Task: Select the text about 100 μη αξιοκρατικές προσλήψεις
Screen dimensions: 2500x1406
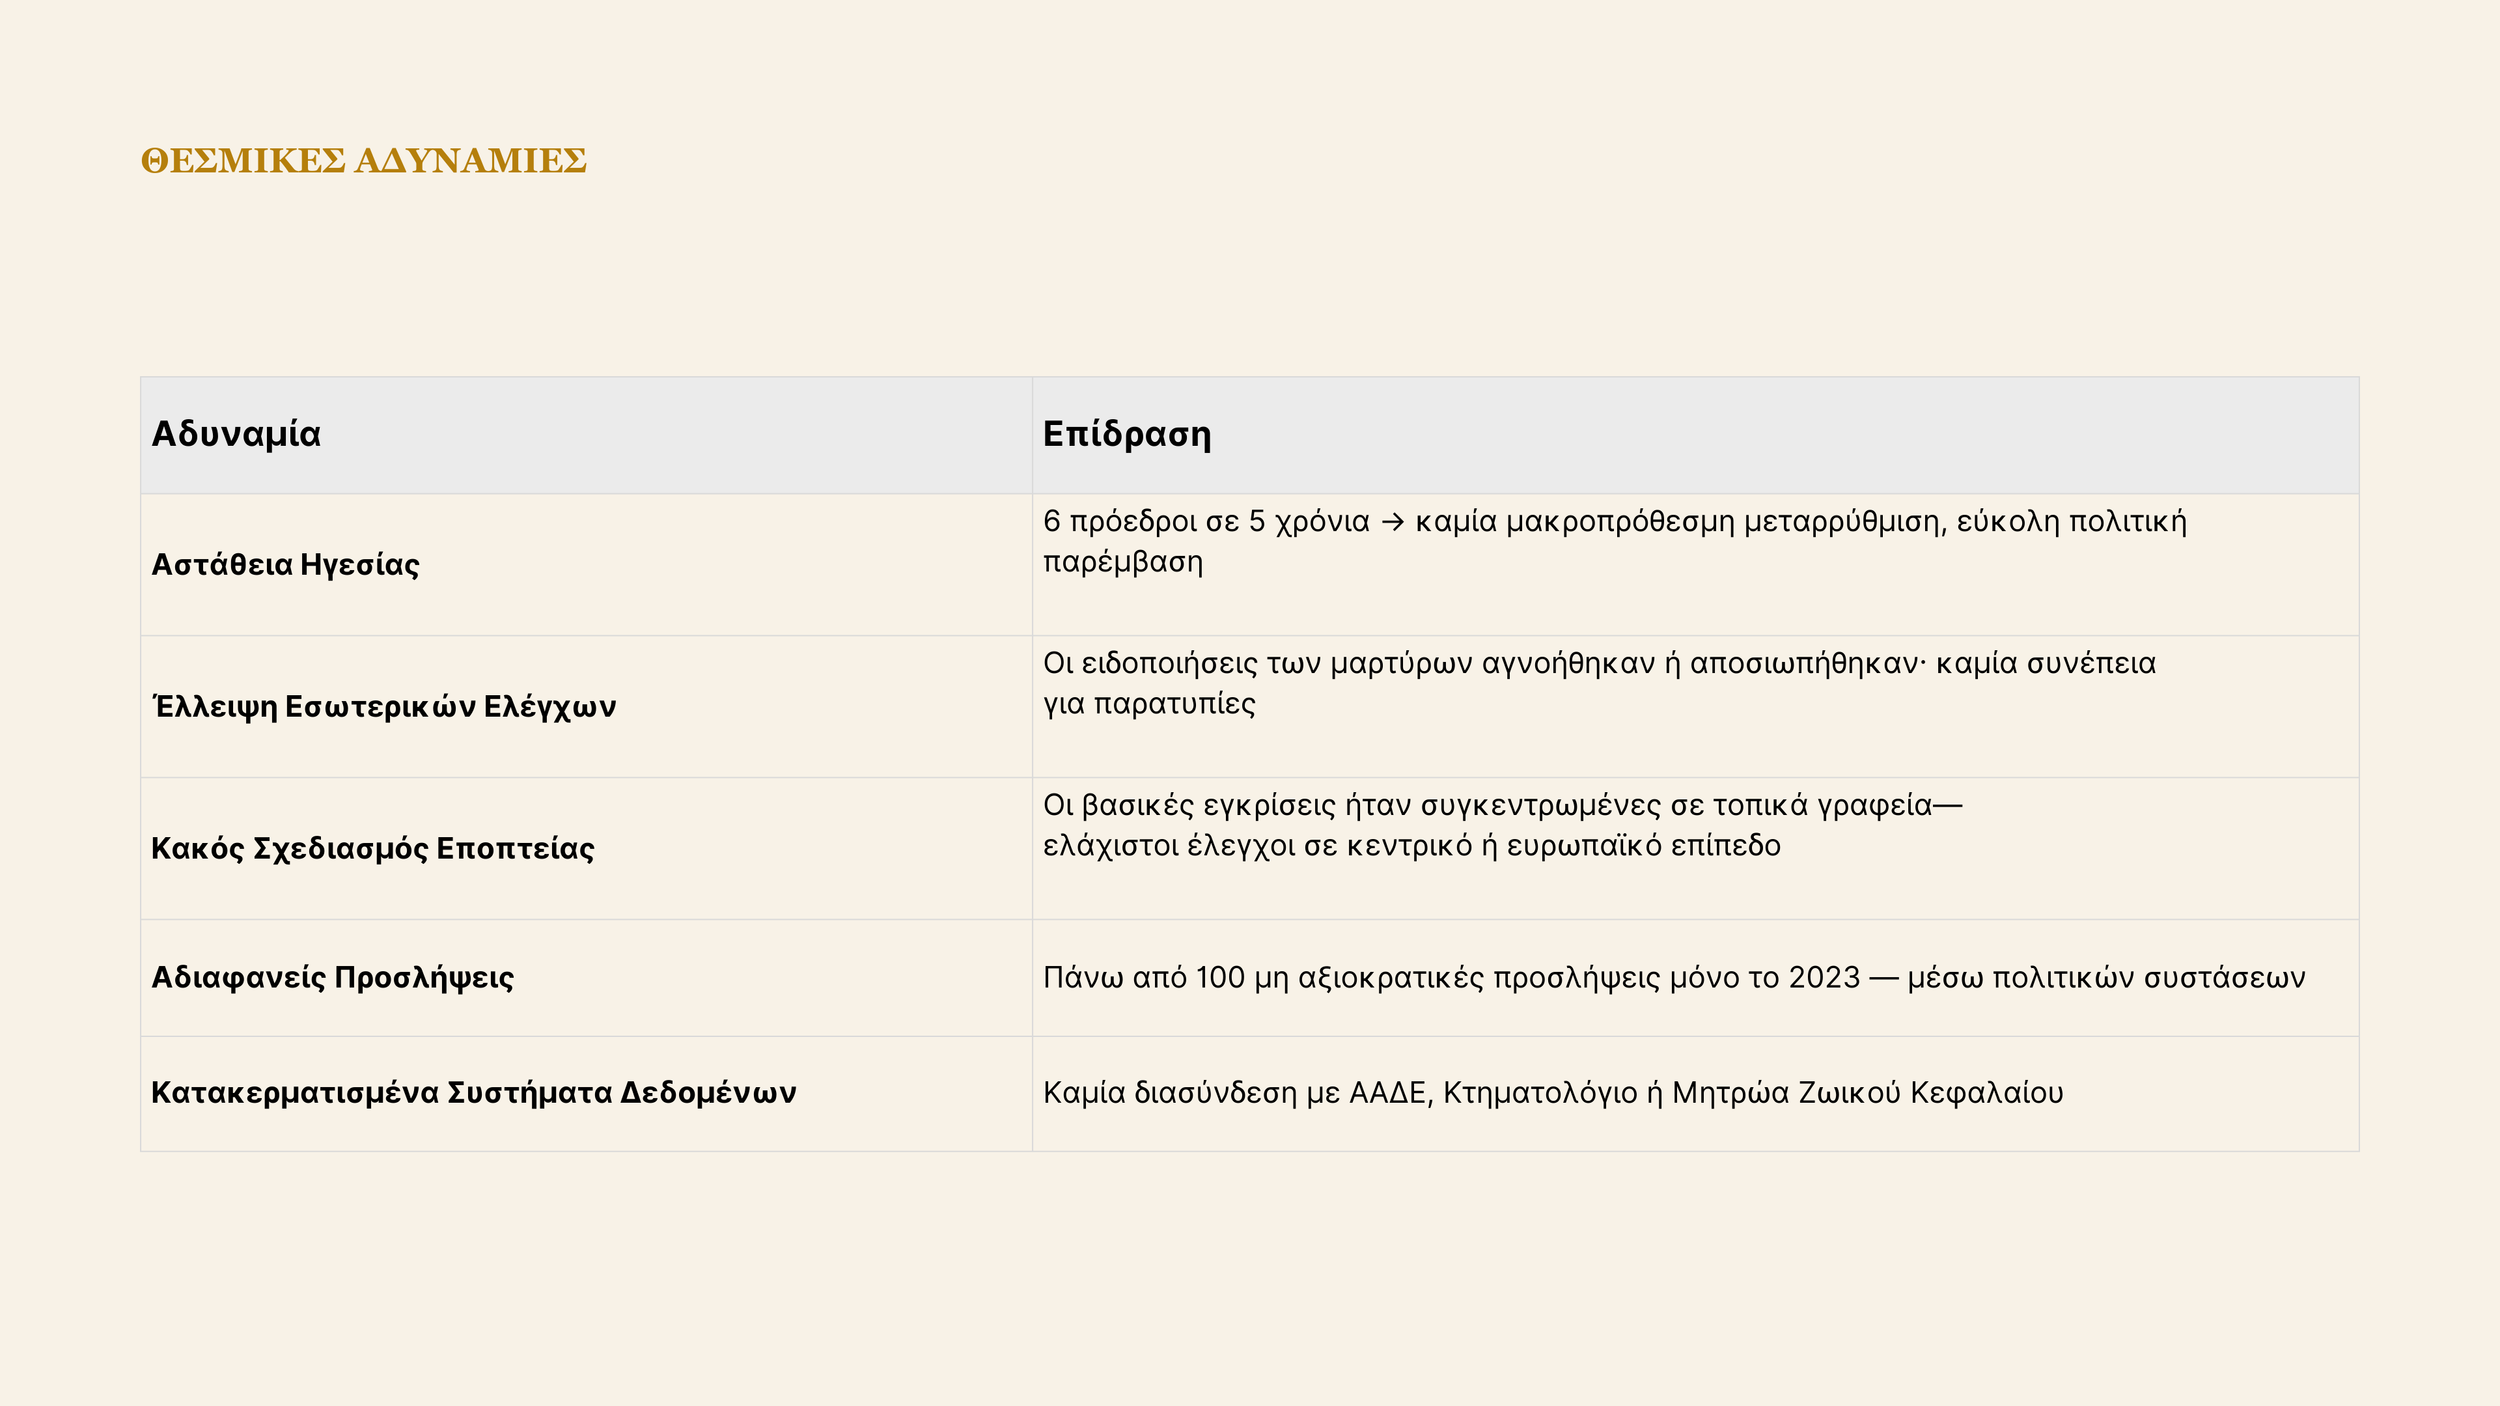Action: point(1674,977)
